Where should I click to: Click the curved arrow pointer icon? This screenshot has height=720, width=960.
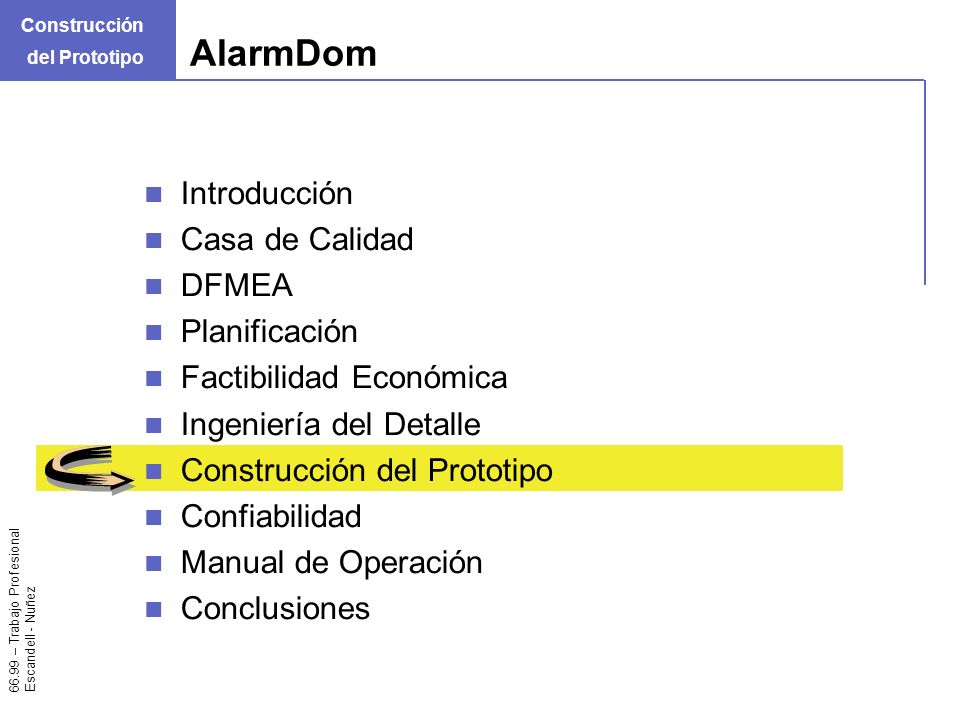[x=89, y=470]
